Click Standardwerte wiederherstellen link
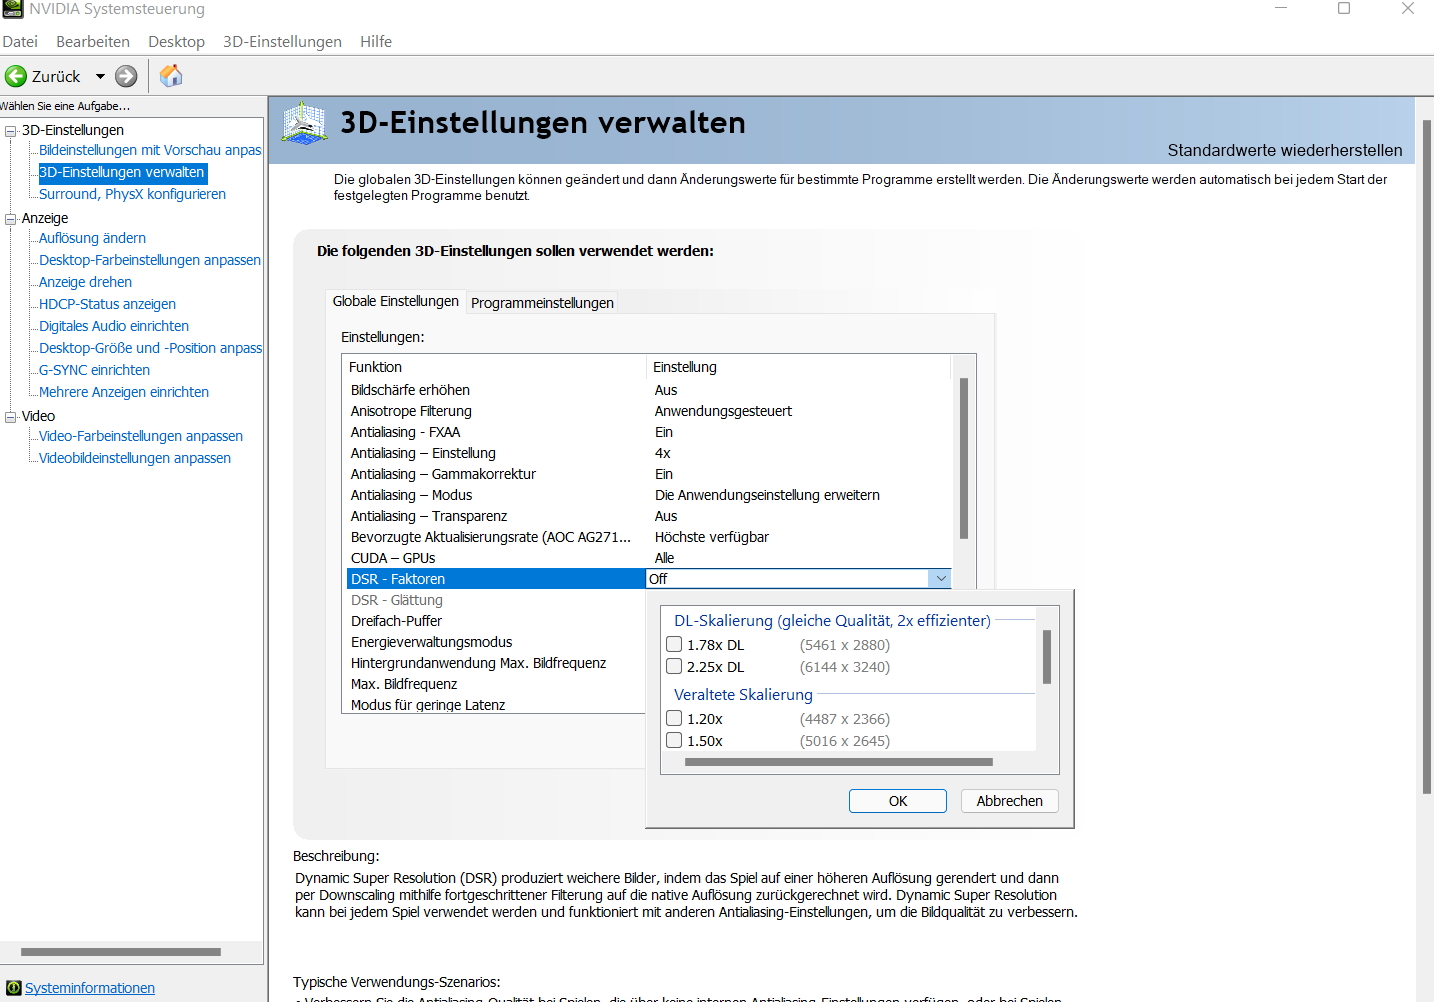 tap(1285, 150)
